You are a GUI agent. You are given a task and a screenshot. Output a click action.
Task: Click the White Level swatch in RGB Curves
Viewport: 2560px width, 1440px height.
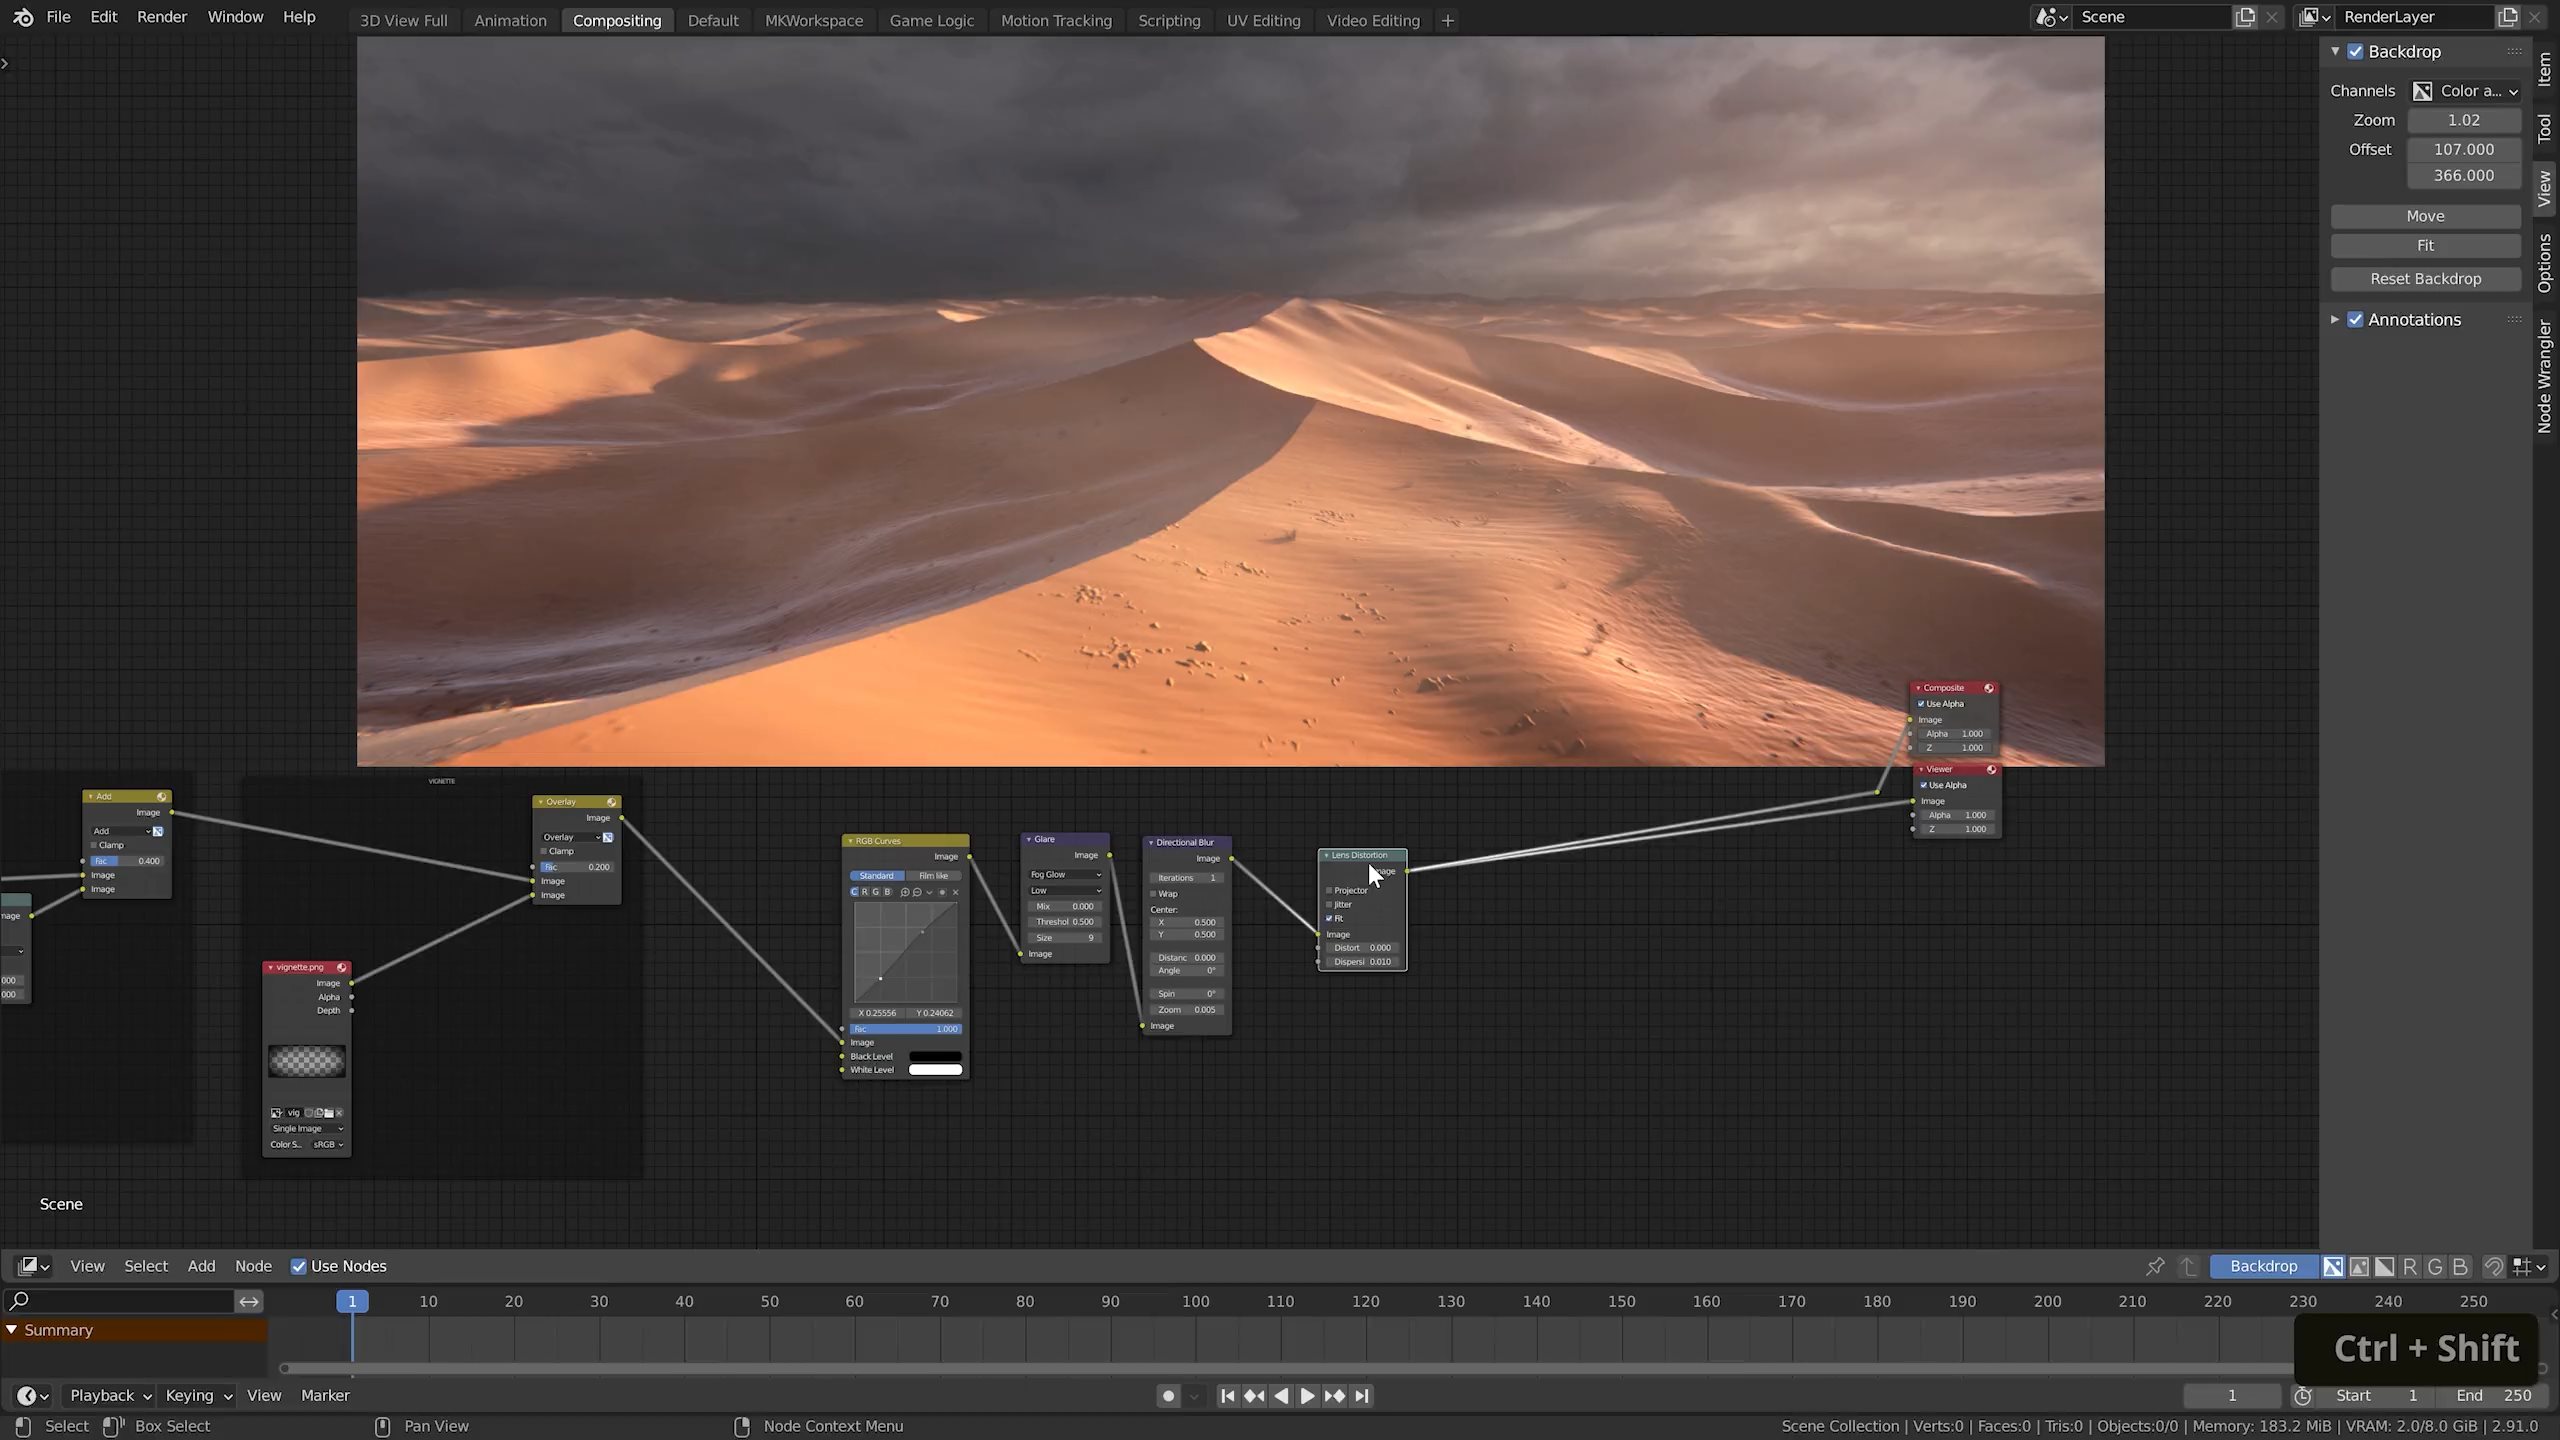coord(934,1070)
